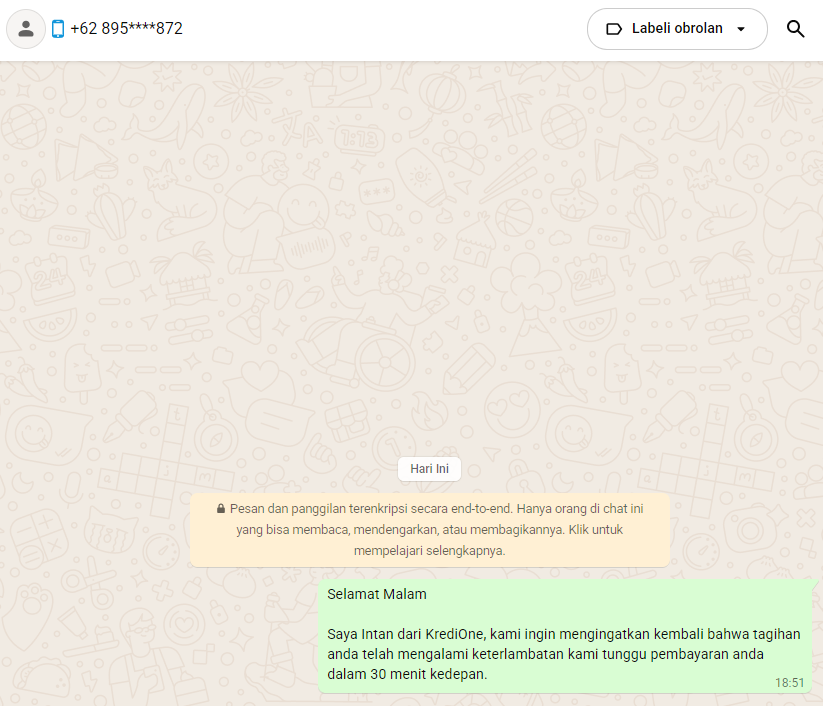Expand the Labeli obrolan dropdown arrow
The image size is (823, 706).
pos(741,29)
